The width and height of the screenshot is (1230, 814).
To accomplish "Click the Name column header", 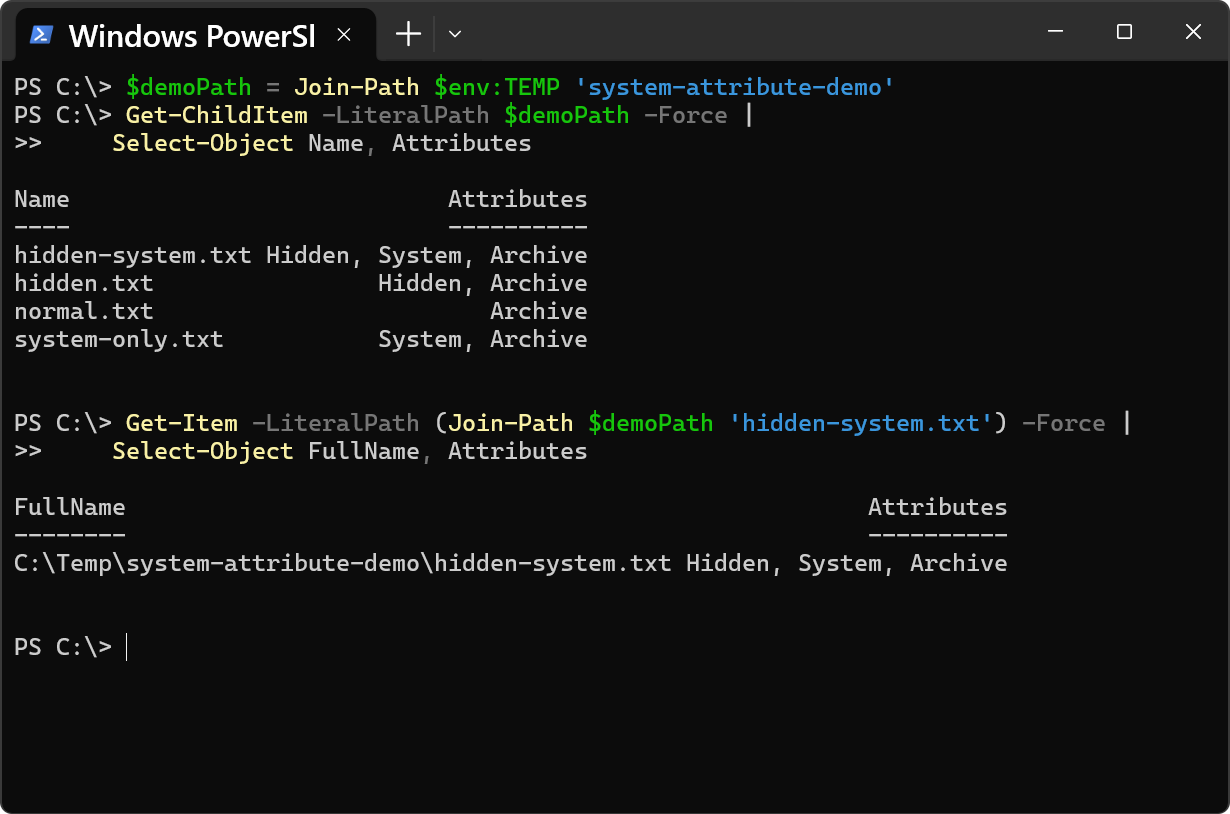I will (x=42, y=199).
